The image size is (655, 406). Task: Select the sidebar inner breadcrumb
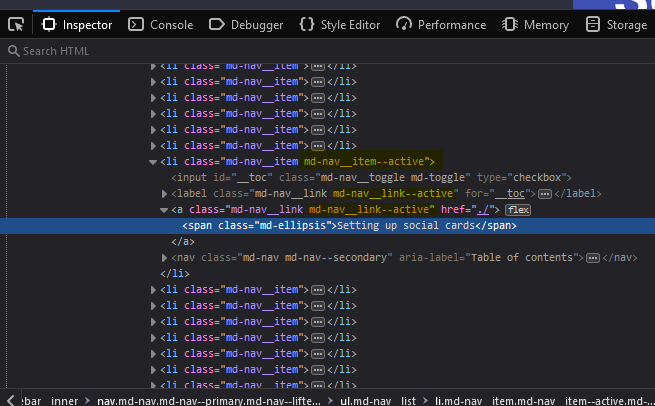click(49, 401)
